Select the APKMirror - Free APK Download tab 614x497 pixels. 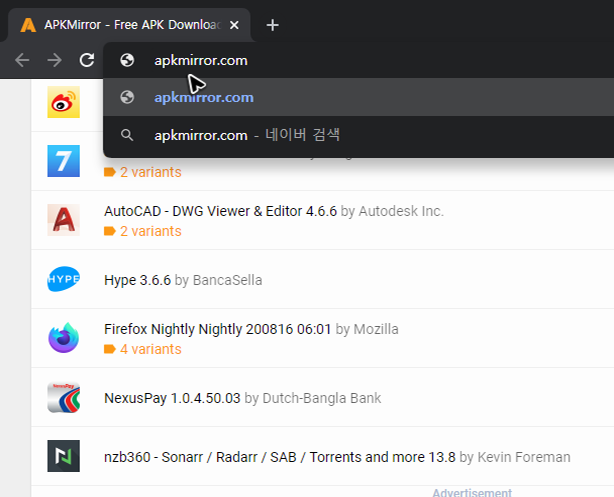(129, 25)
